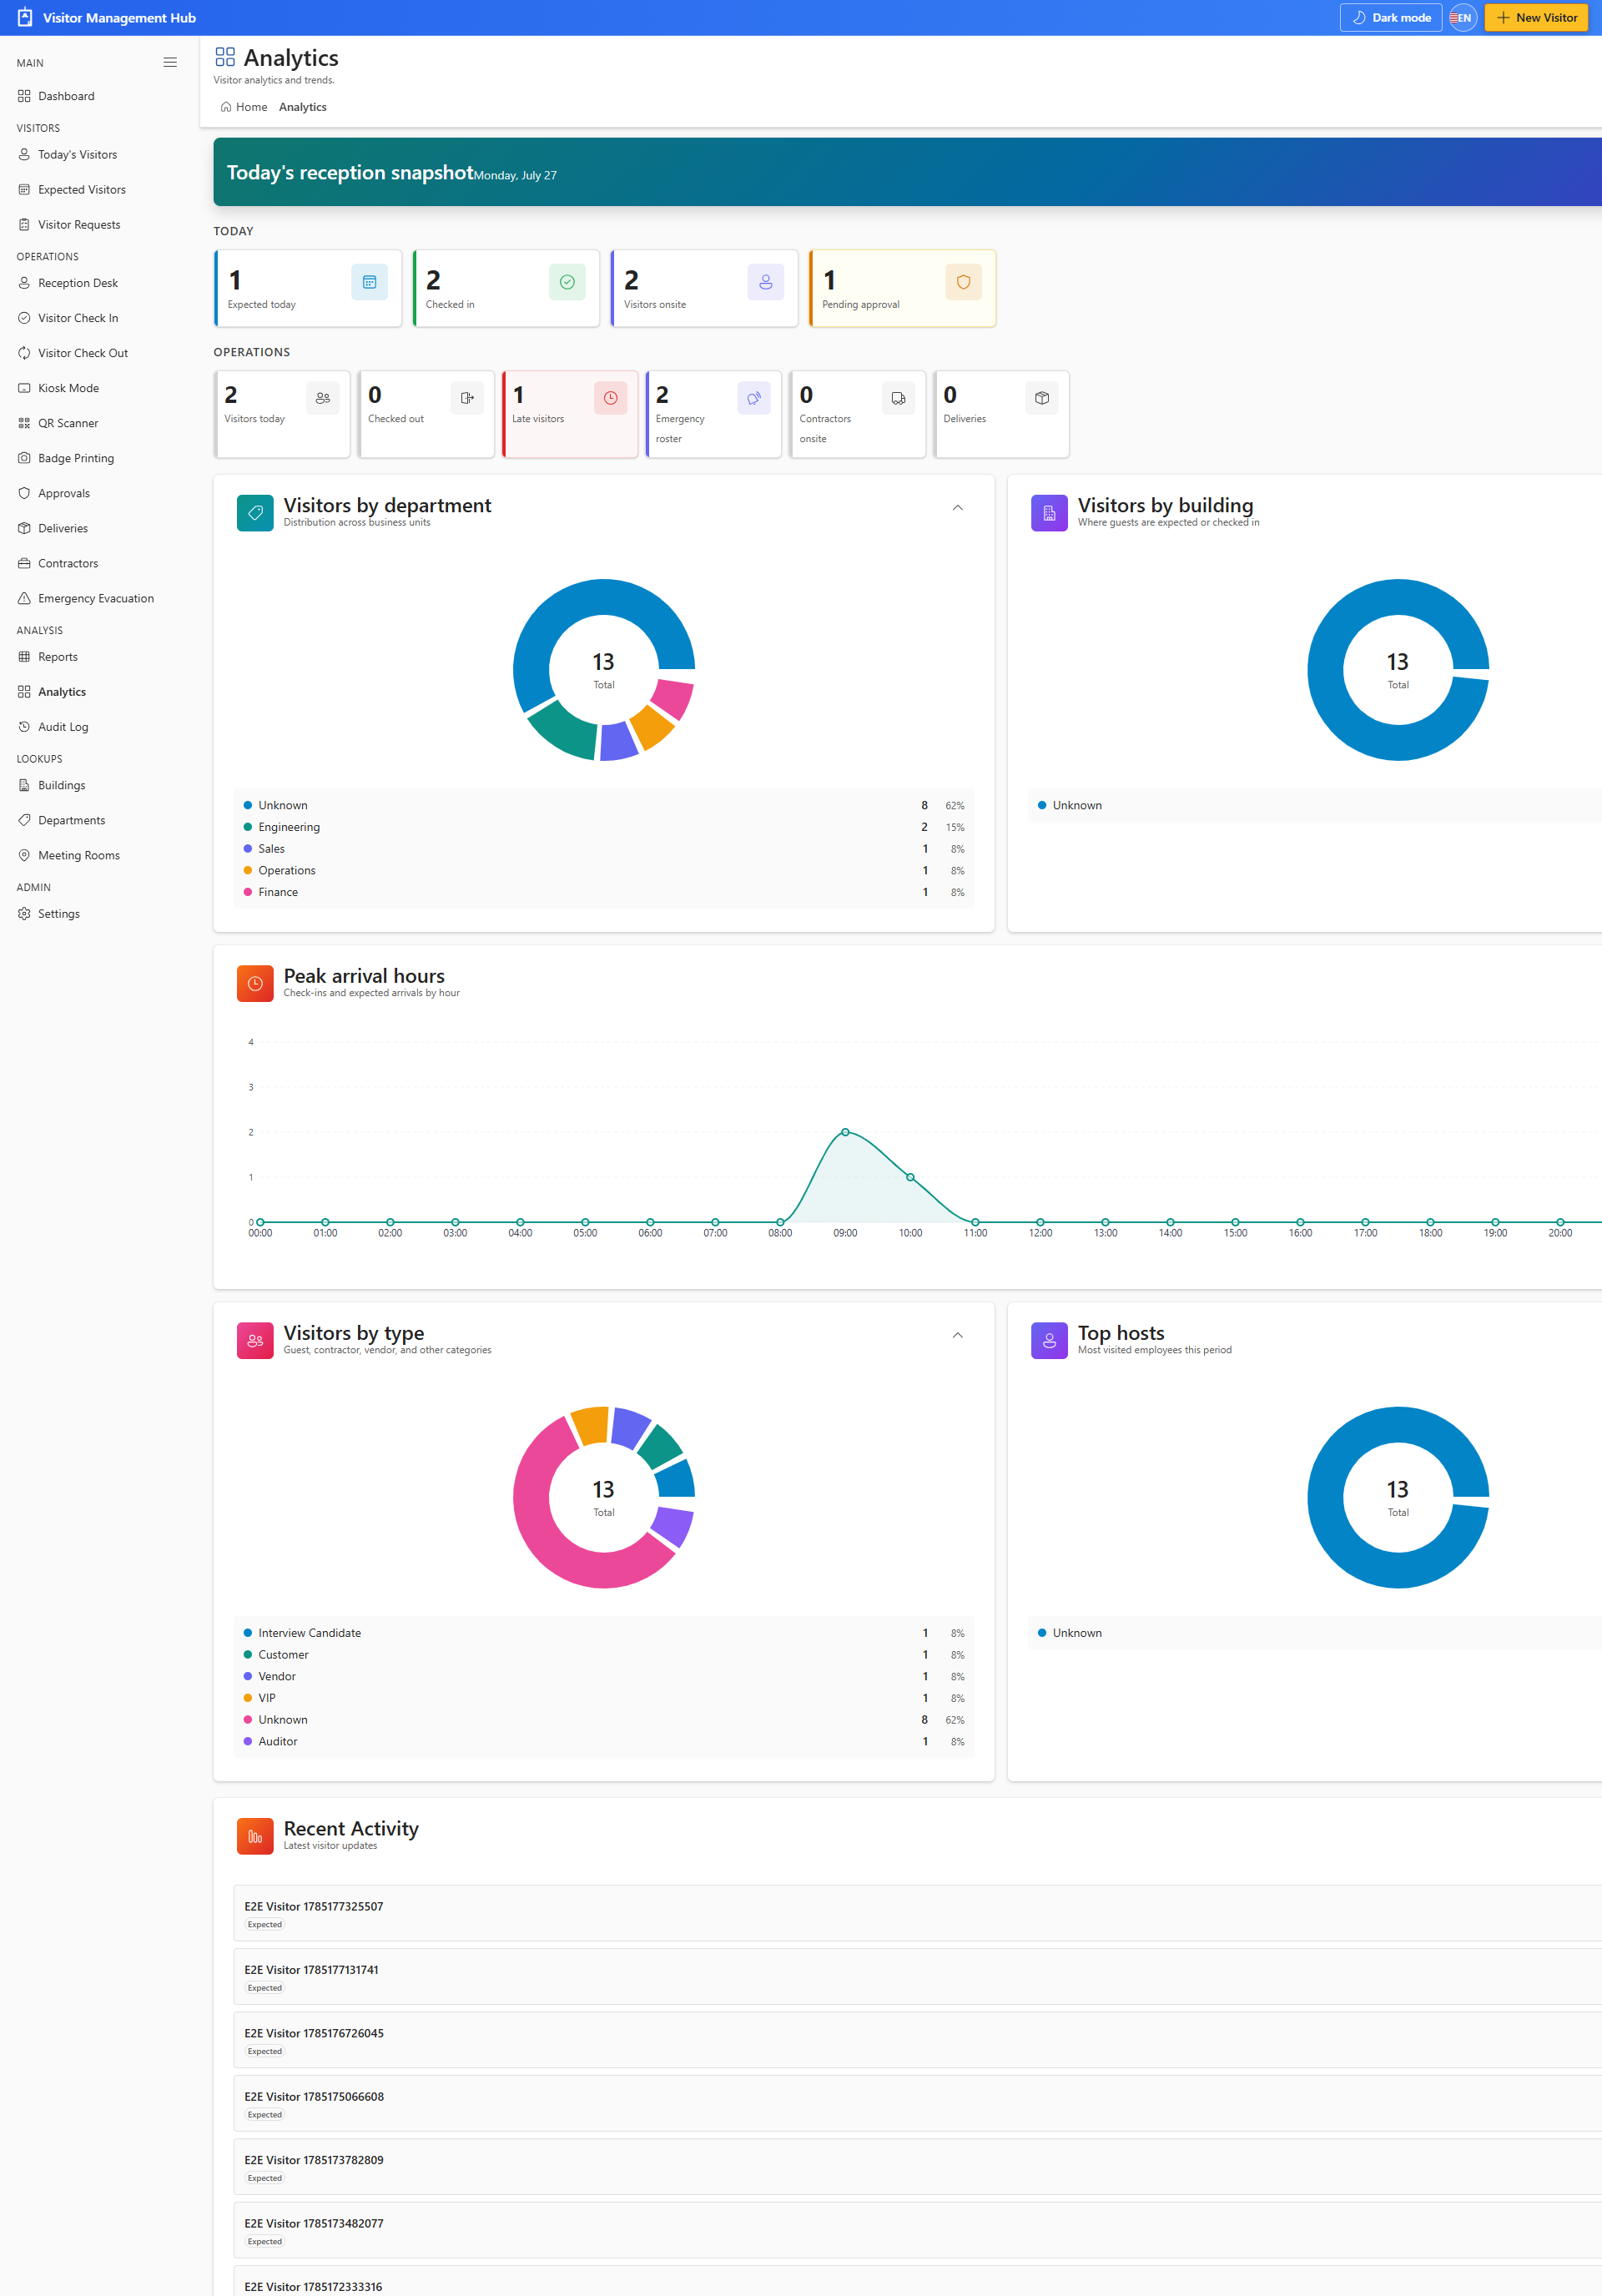The width and height of the screenshot is (1602, 2296).
Task: Click the Visitors onsite person icon
Action: (x=765, y=282)
